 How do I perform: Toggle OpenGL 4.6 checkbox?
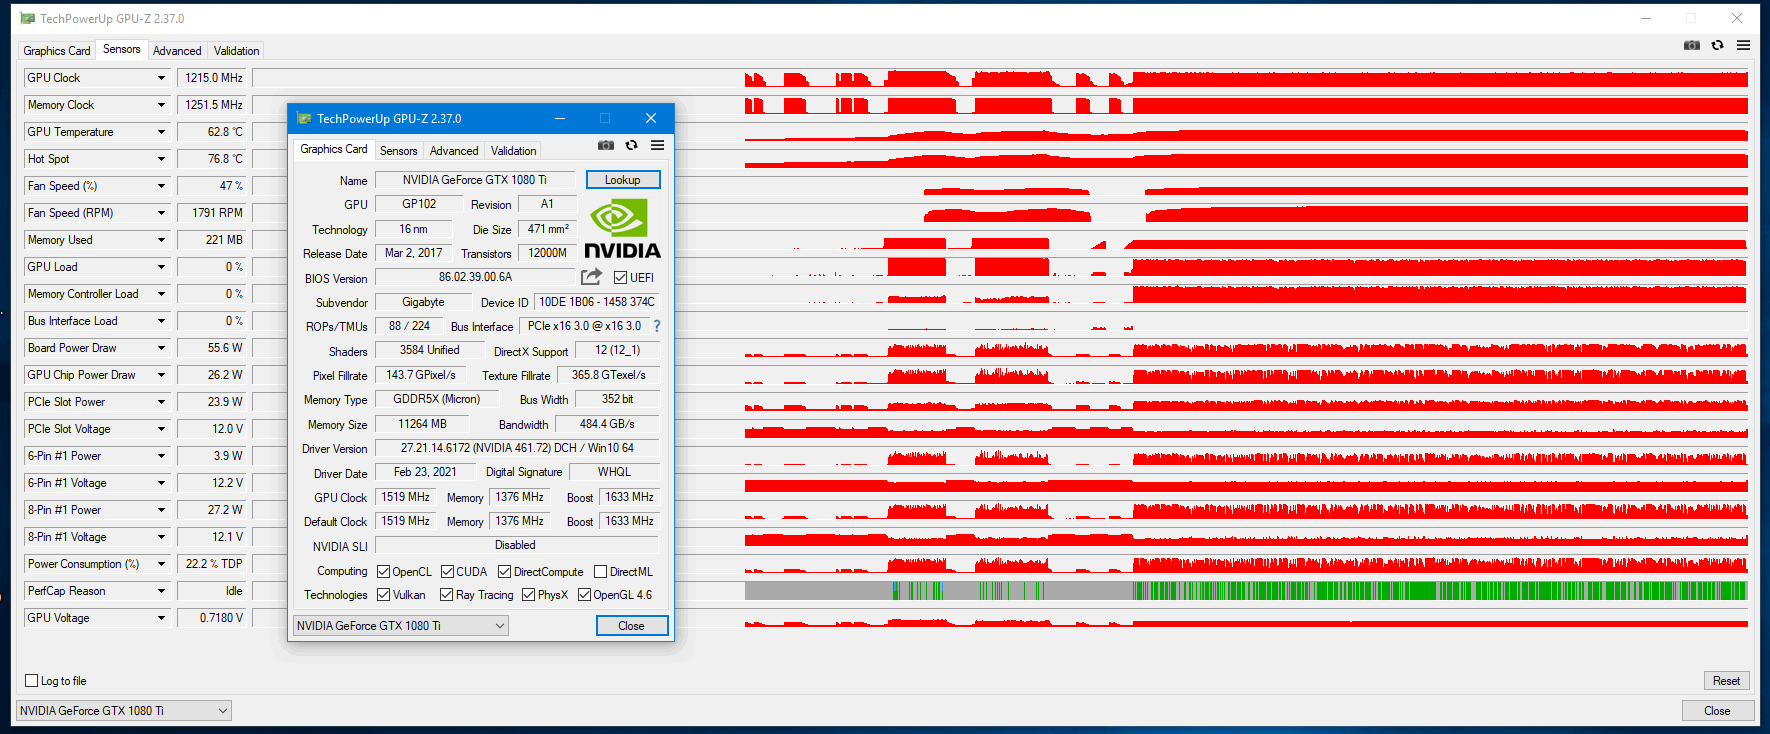point(584,595)
